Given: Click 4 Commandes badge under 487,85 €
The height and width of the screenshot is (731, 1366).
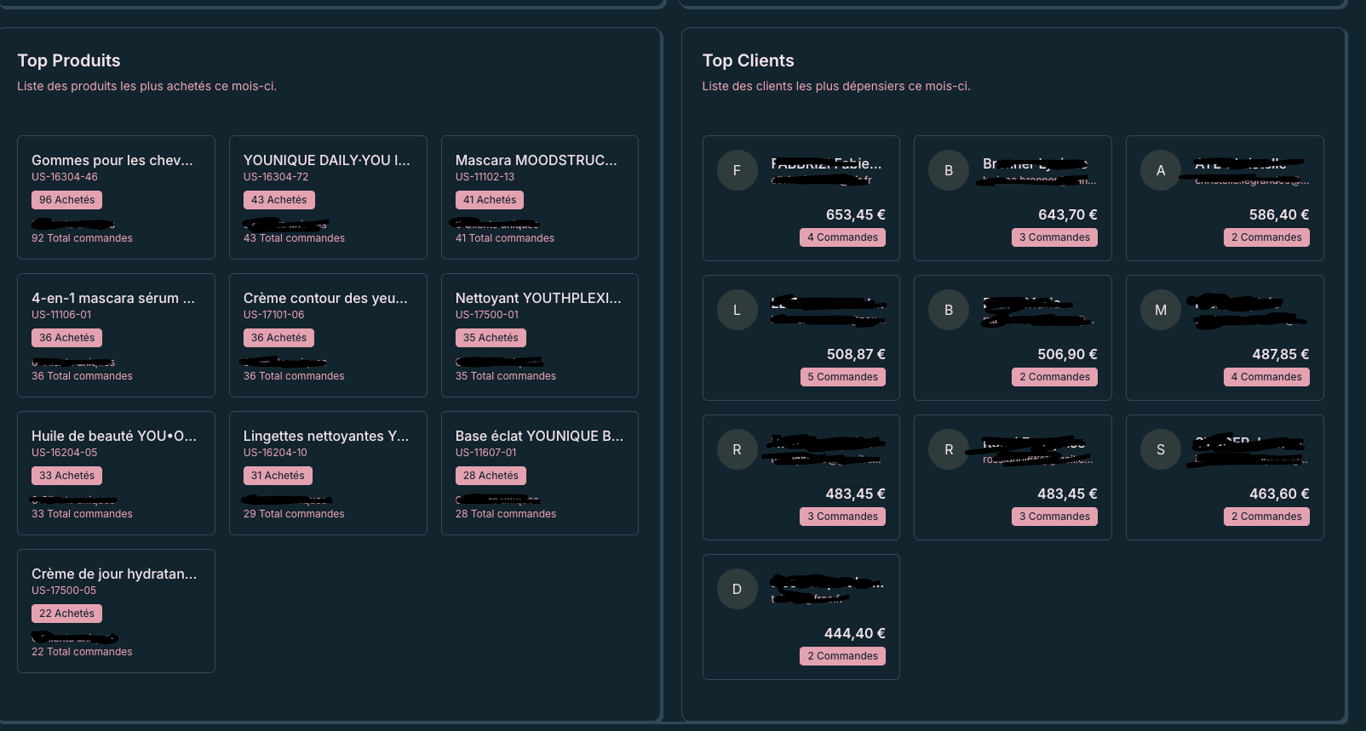Looking at the screenshot, I should [x=1267, y=377].
